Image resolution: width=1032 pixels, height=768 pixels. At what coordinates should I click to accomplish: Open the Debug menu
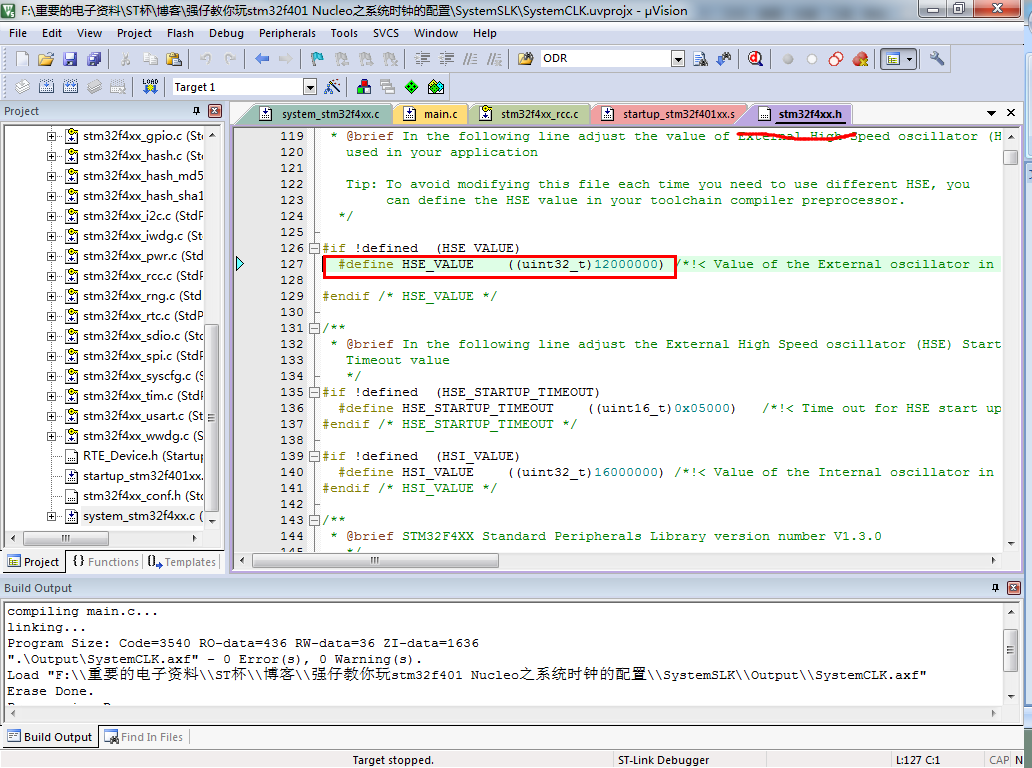[226, 33]
